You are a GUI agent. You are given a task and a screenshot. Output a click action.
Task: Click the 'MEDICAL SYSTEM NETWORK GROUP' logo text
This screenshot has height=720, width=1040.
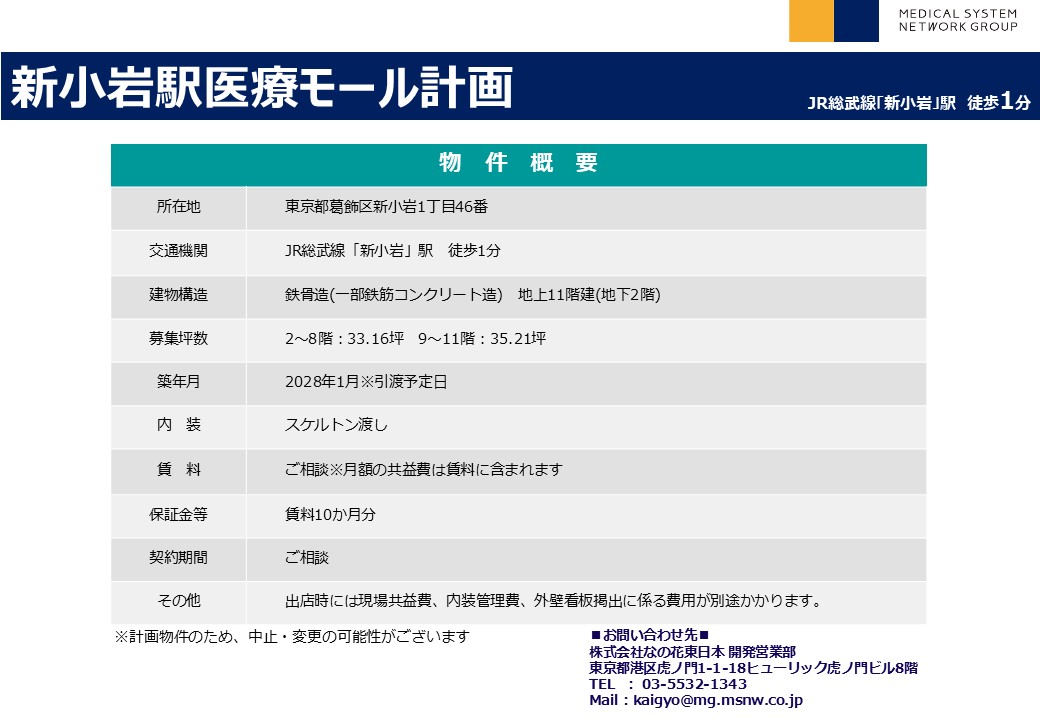coord(958,20)
